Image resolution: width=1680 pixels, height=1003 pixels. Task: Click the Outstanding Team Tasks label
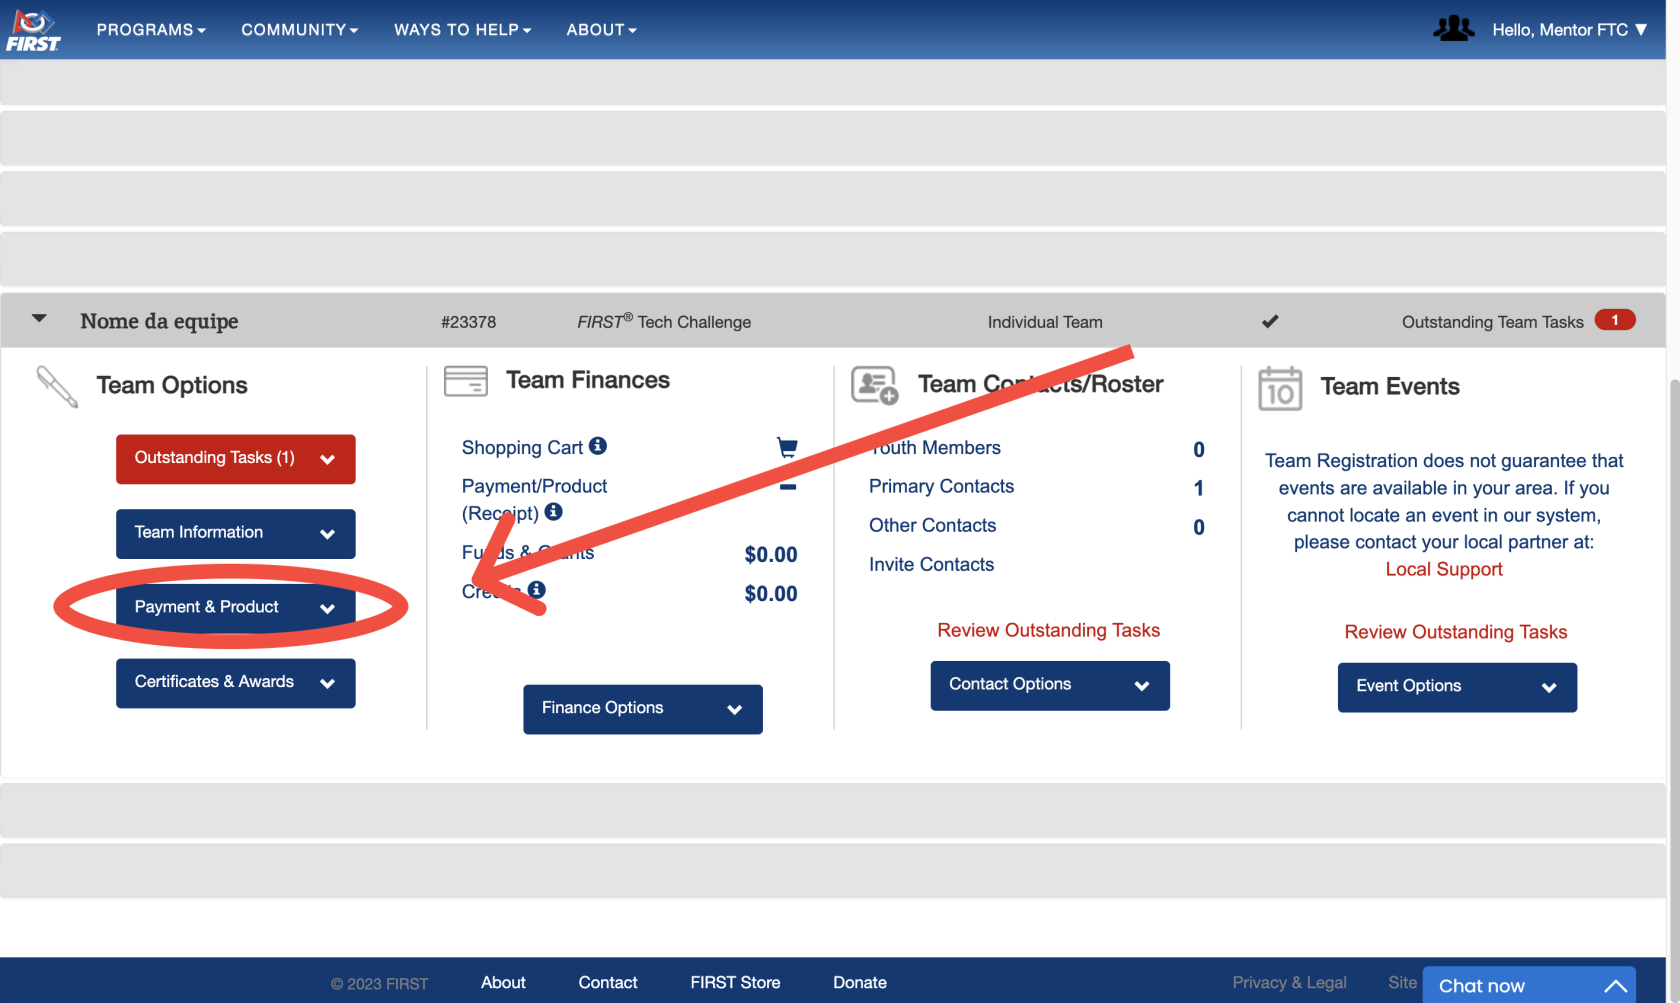[1492, 322]
